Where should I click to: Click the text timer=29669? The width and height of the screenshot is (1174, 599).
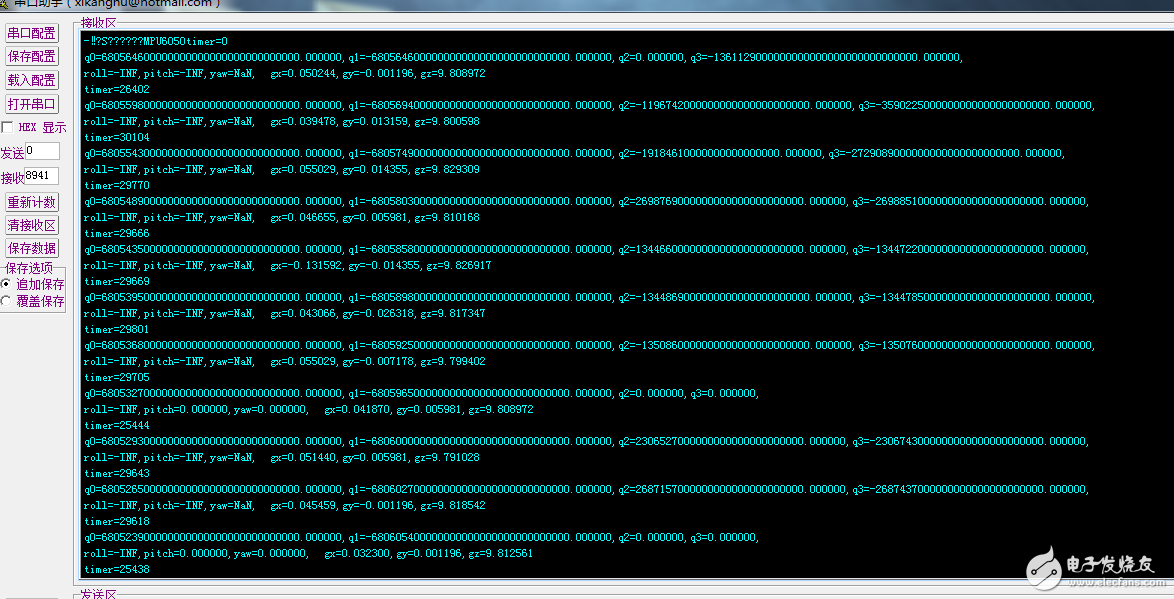tap(117, 281)
